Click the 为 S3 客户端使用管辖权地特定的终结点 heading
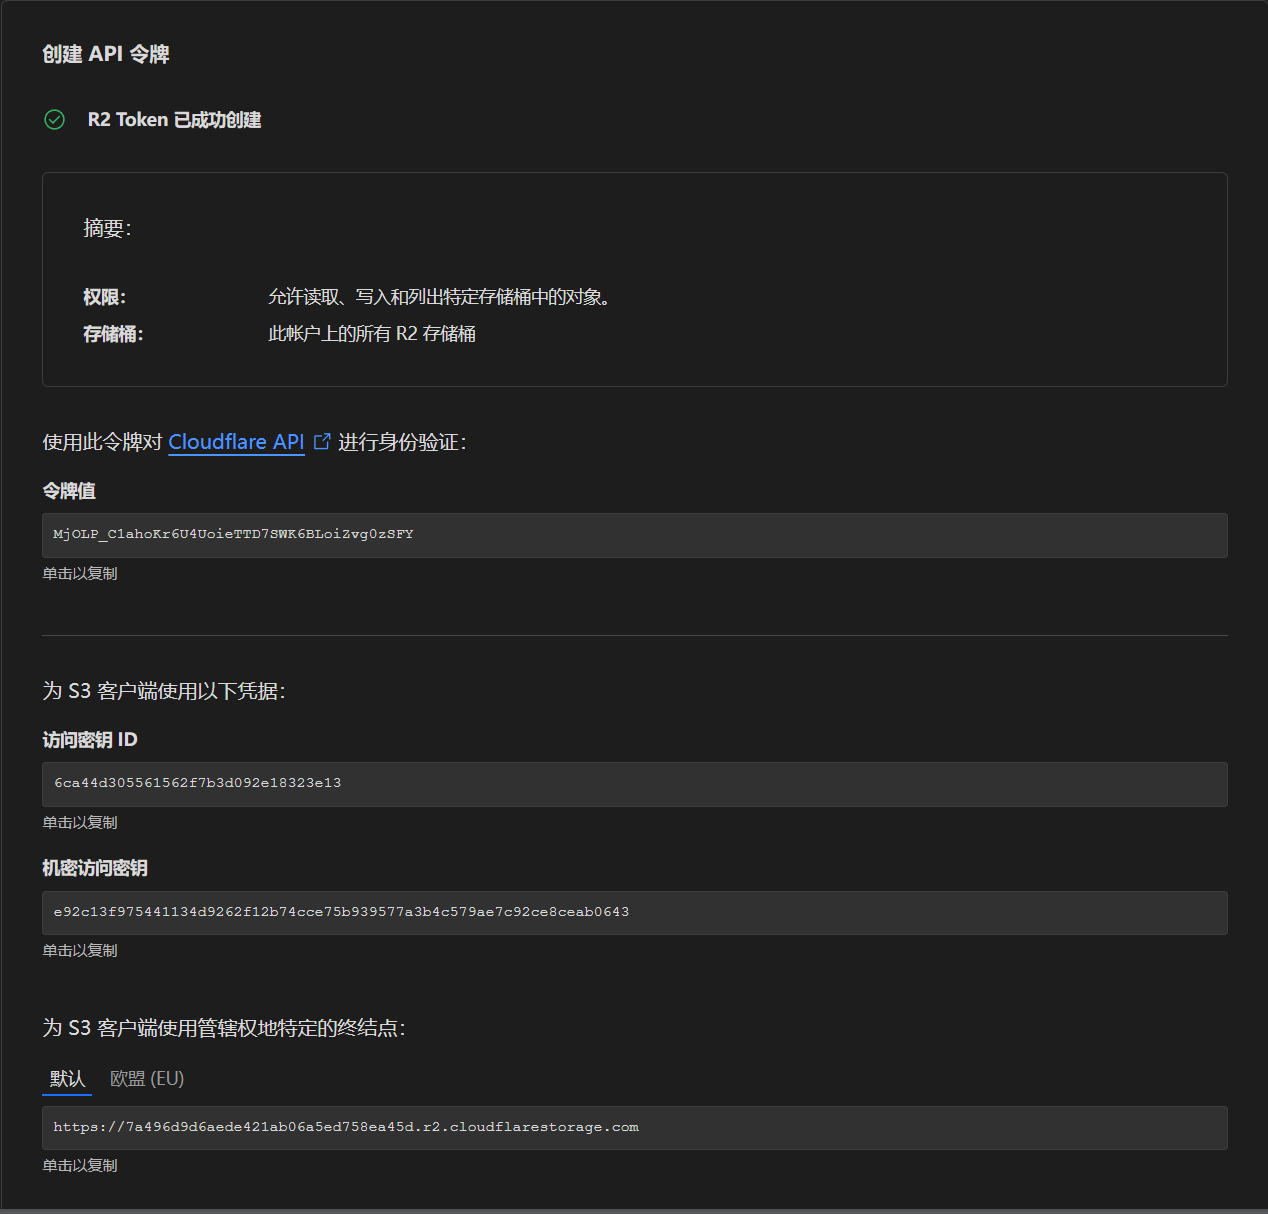 tap(224, 1028)
